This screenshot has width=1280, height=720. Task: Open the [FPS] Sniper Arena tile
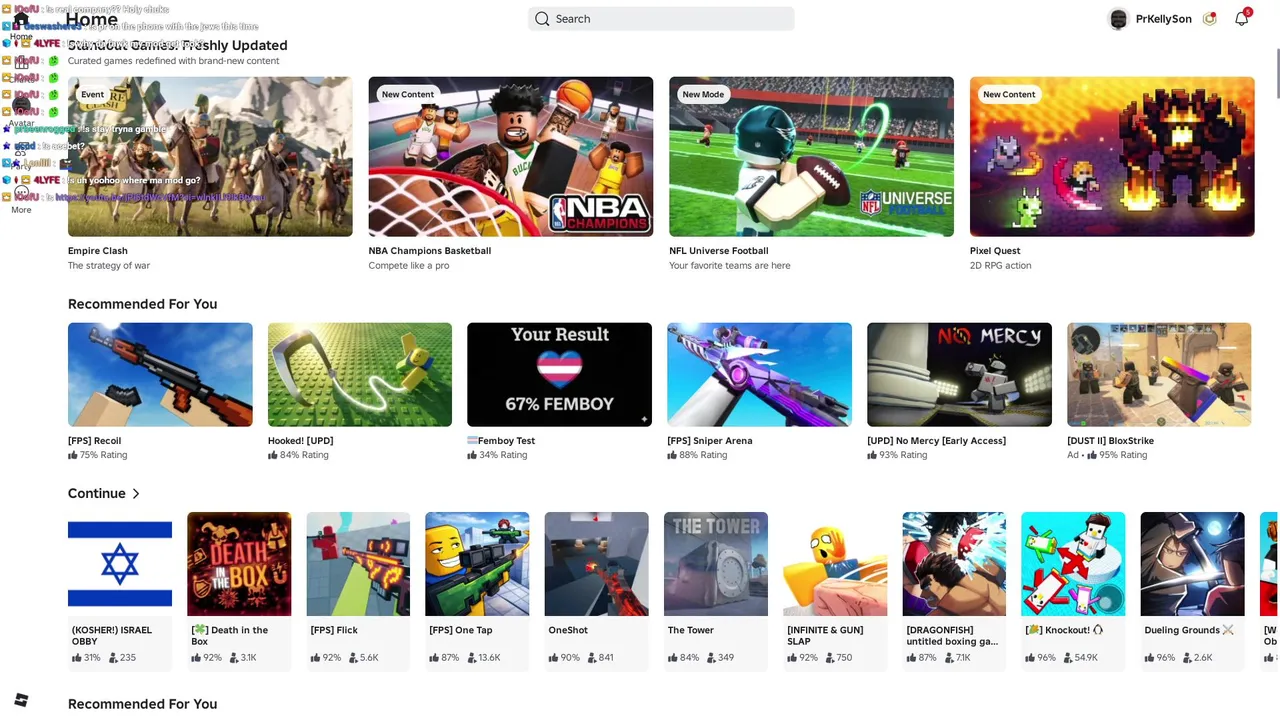(x=760, y=391)
